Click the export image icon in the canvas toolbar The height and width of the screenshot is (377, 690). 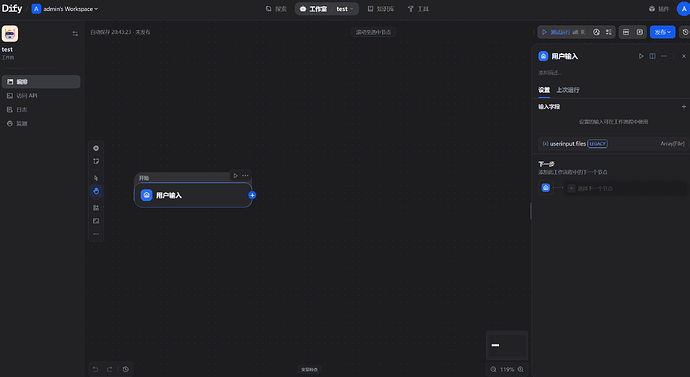pos(96,221)
